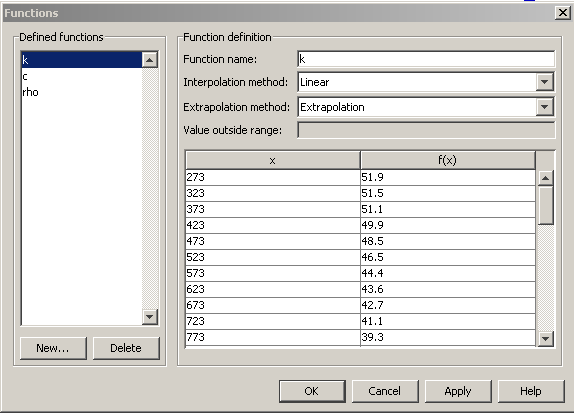Click the Apply button
This screenshot has height=415, width=574.
[458, 391]
